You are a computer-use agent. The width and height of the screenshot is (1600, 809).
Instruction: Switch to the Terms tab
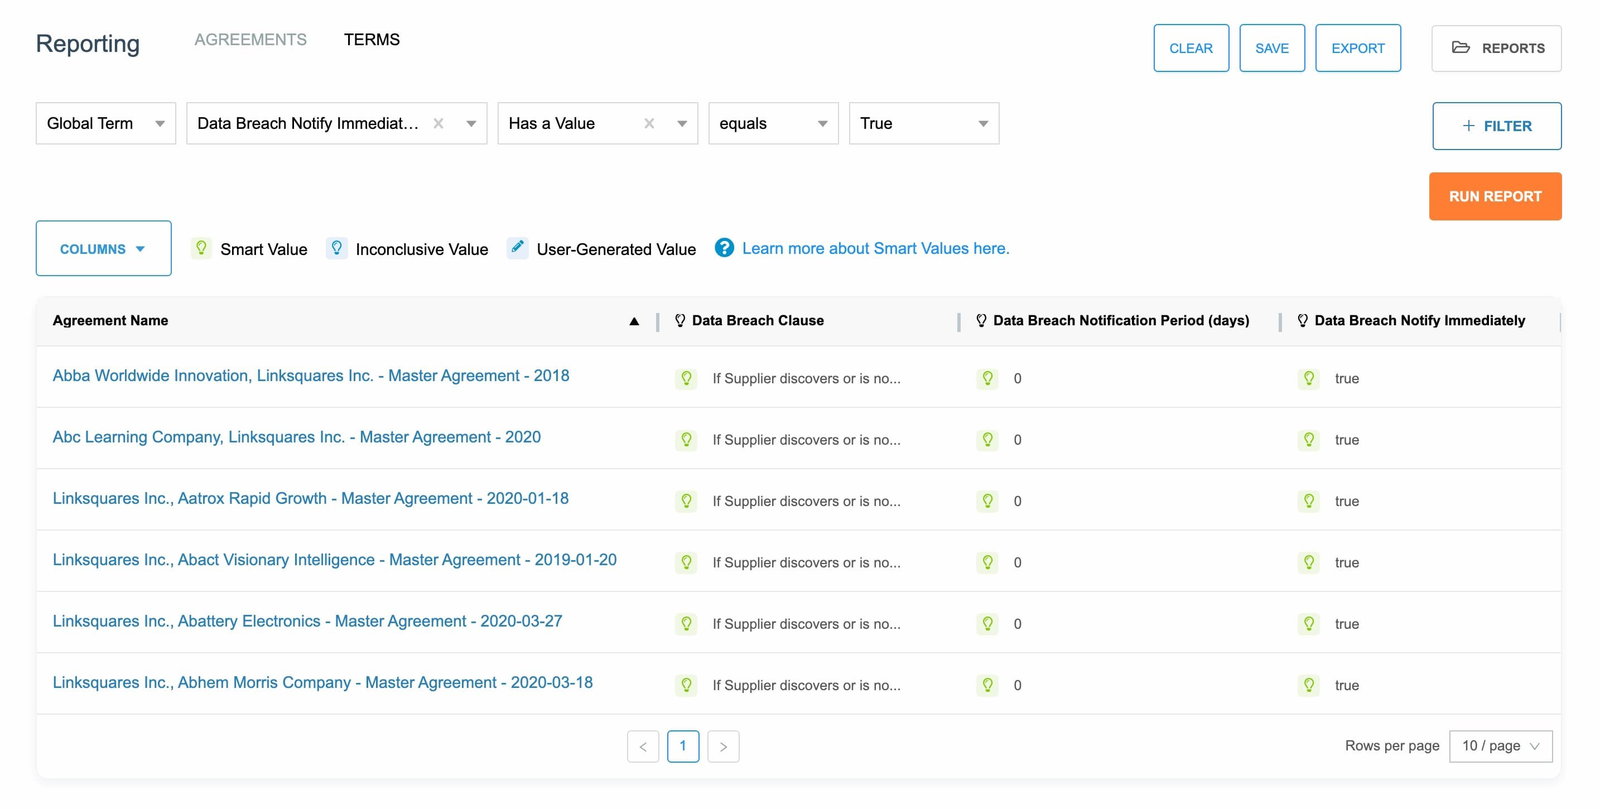372,40
